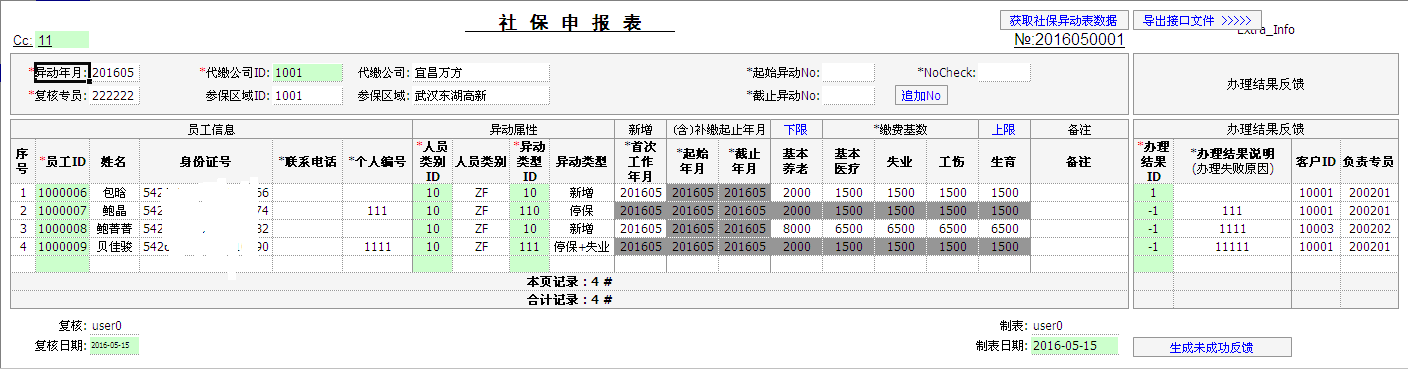Click the 追加No button

click(x=921, y=96)
